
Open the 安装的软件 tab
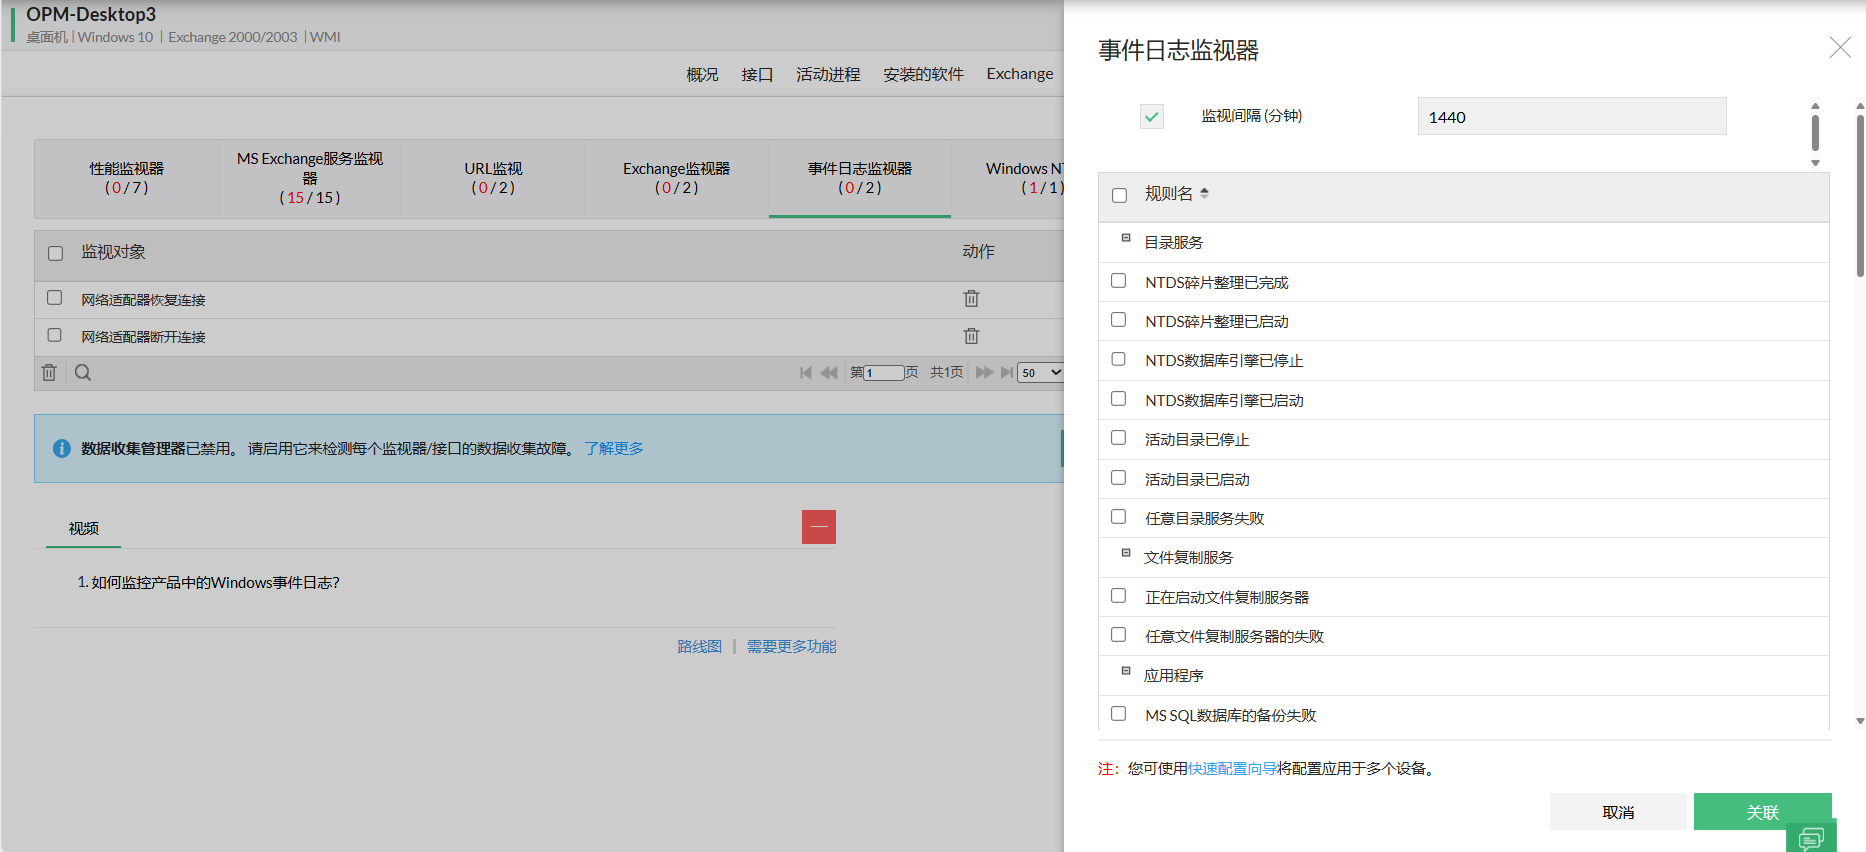pyautogui.click(x=923, y=74)
